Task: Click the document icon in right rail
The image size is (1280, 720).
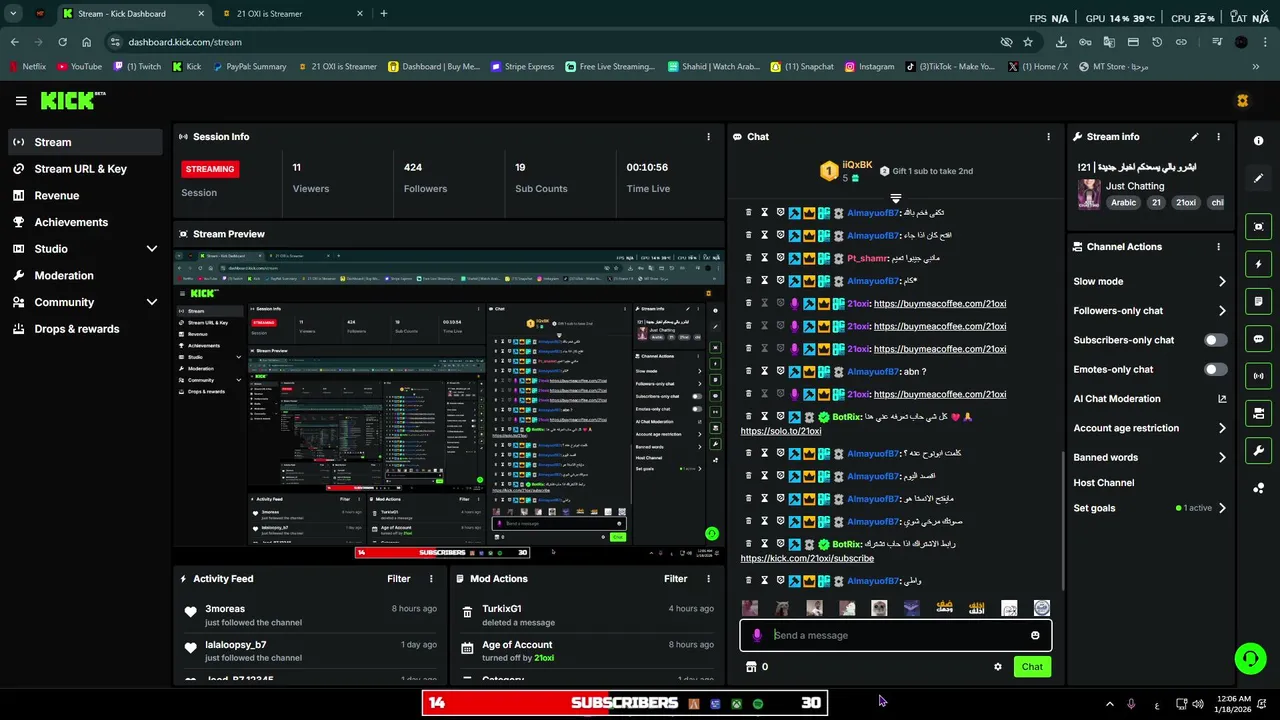Action: tap(1259, 301)
